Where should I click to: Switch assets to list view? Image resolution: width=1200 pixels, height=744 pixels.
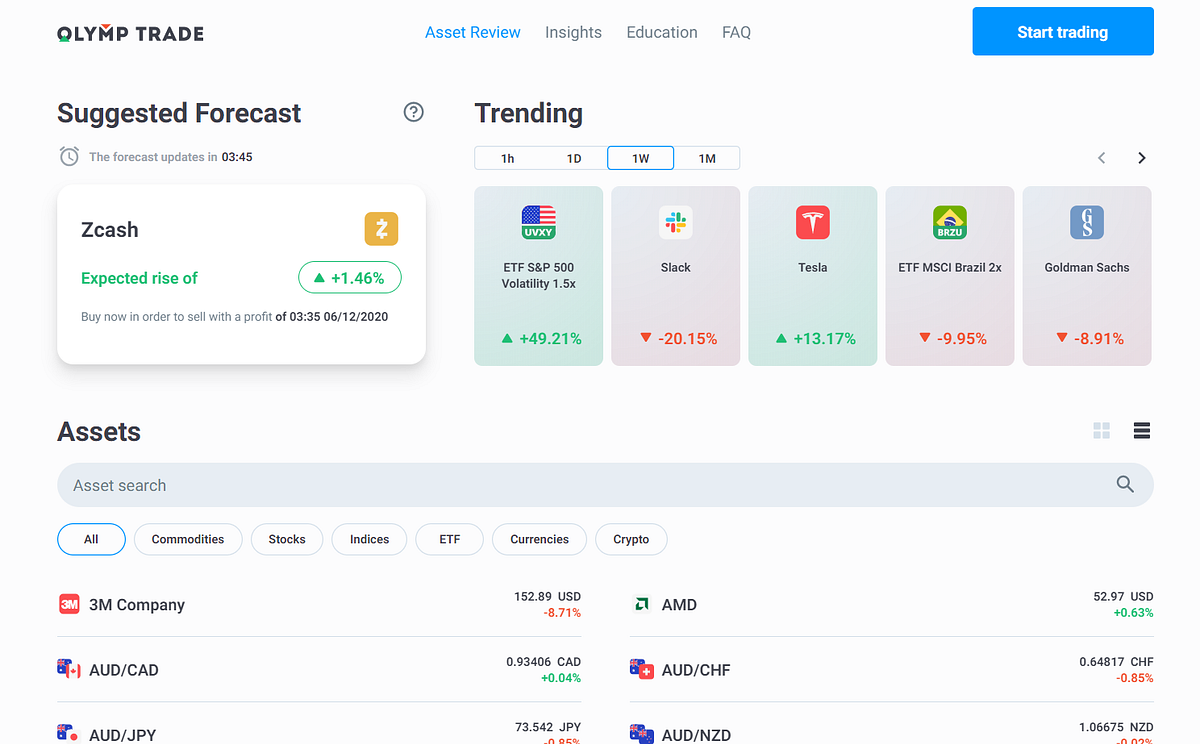[1142, 431]
